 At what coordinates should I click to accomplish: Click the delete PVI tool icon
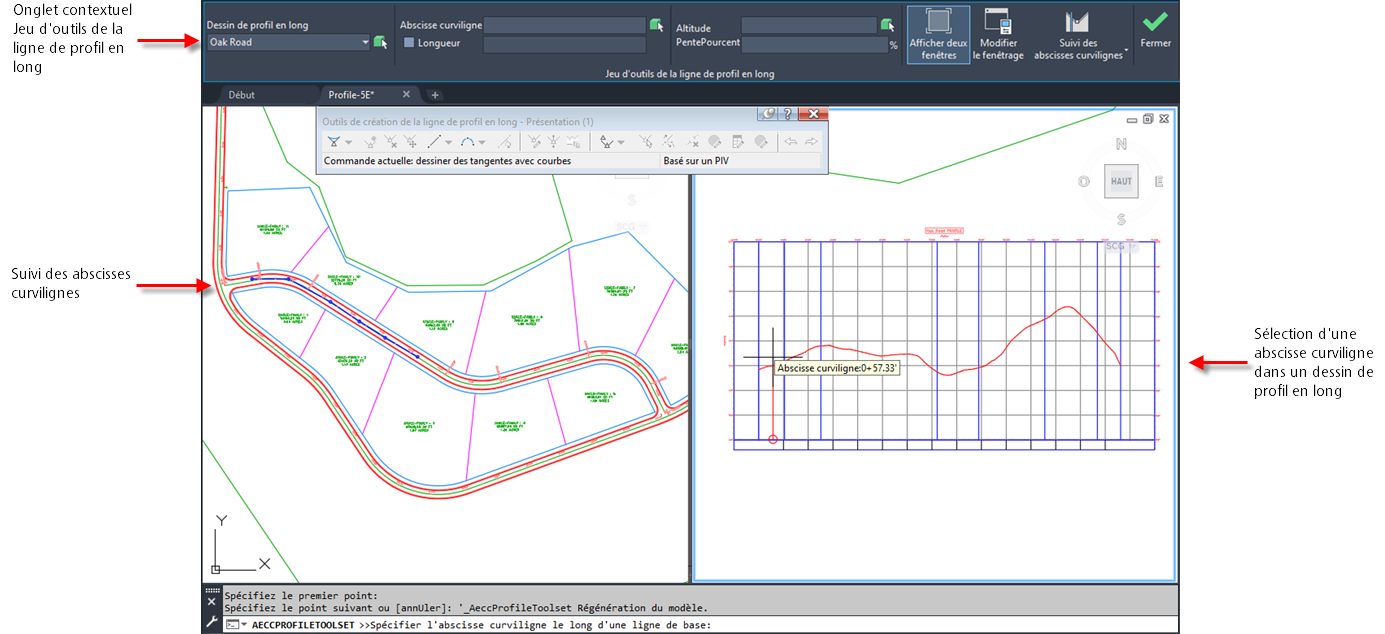[x=391, y=142]
